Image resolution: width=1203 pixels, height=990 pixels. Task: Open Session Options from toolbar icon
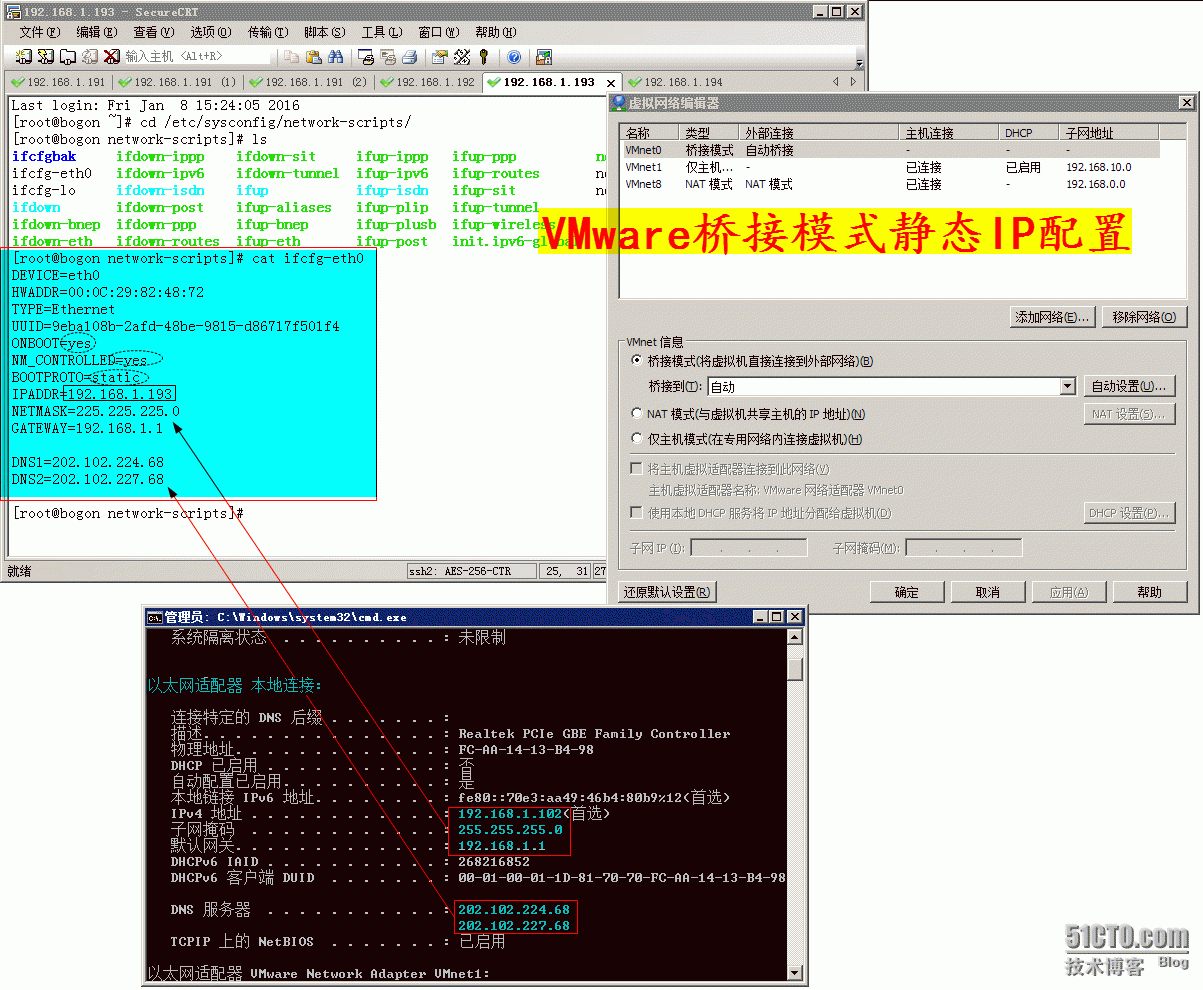[x=440, y=57]
